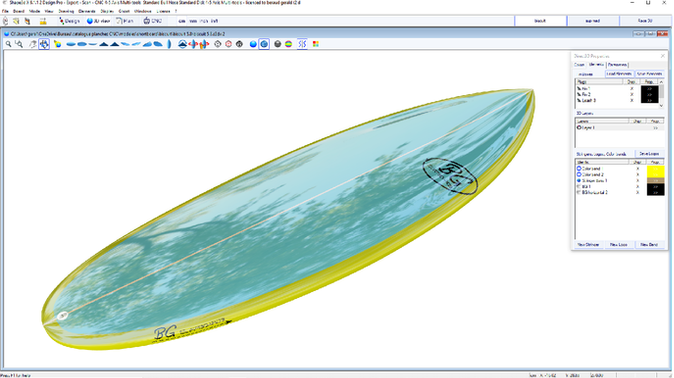This screenshot has width=674, height=378.
Task: Click the Load Elements button
Action: [619, 74]
